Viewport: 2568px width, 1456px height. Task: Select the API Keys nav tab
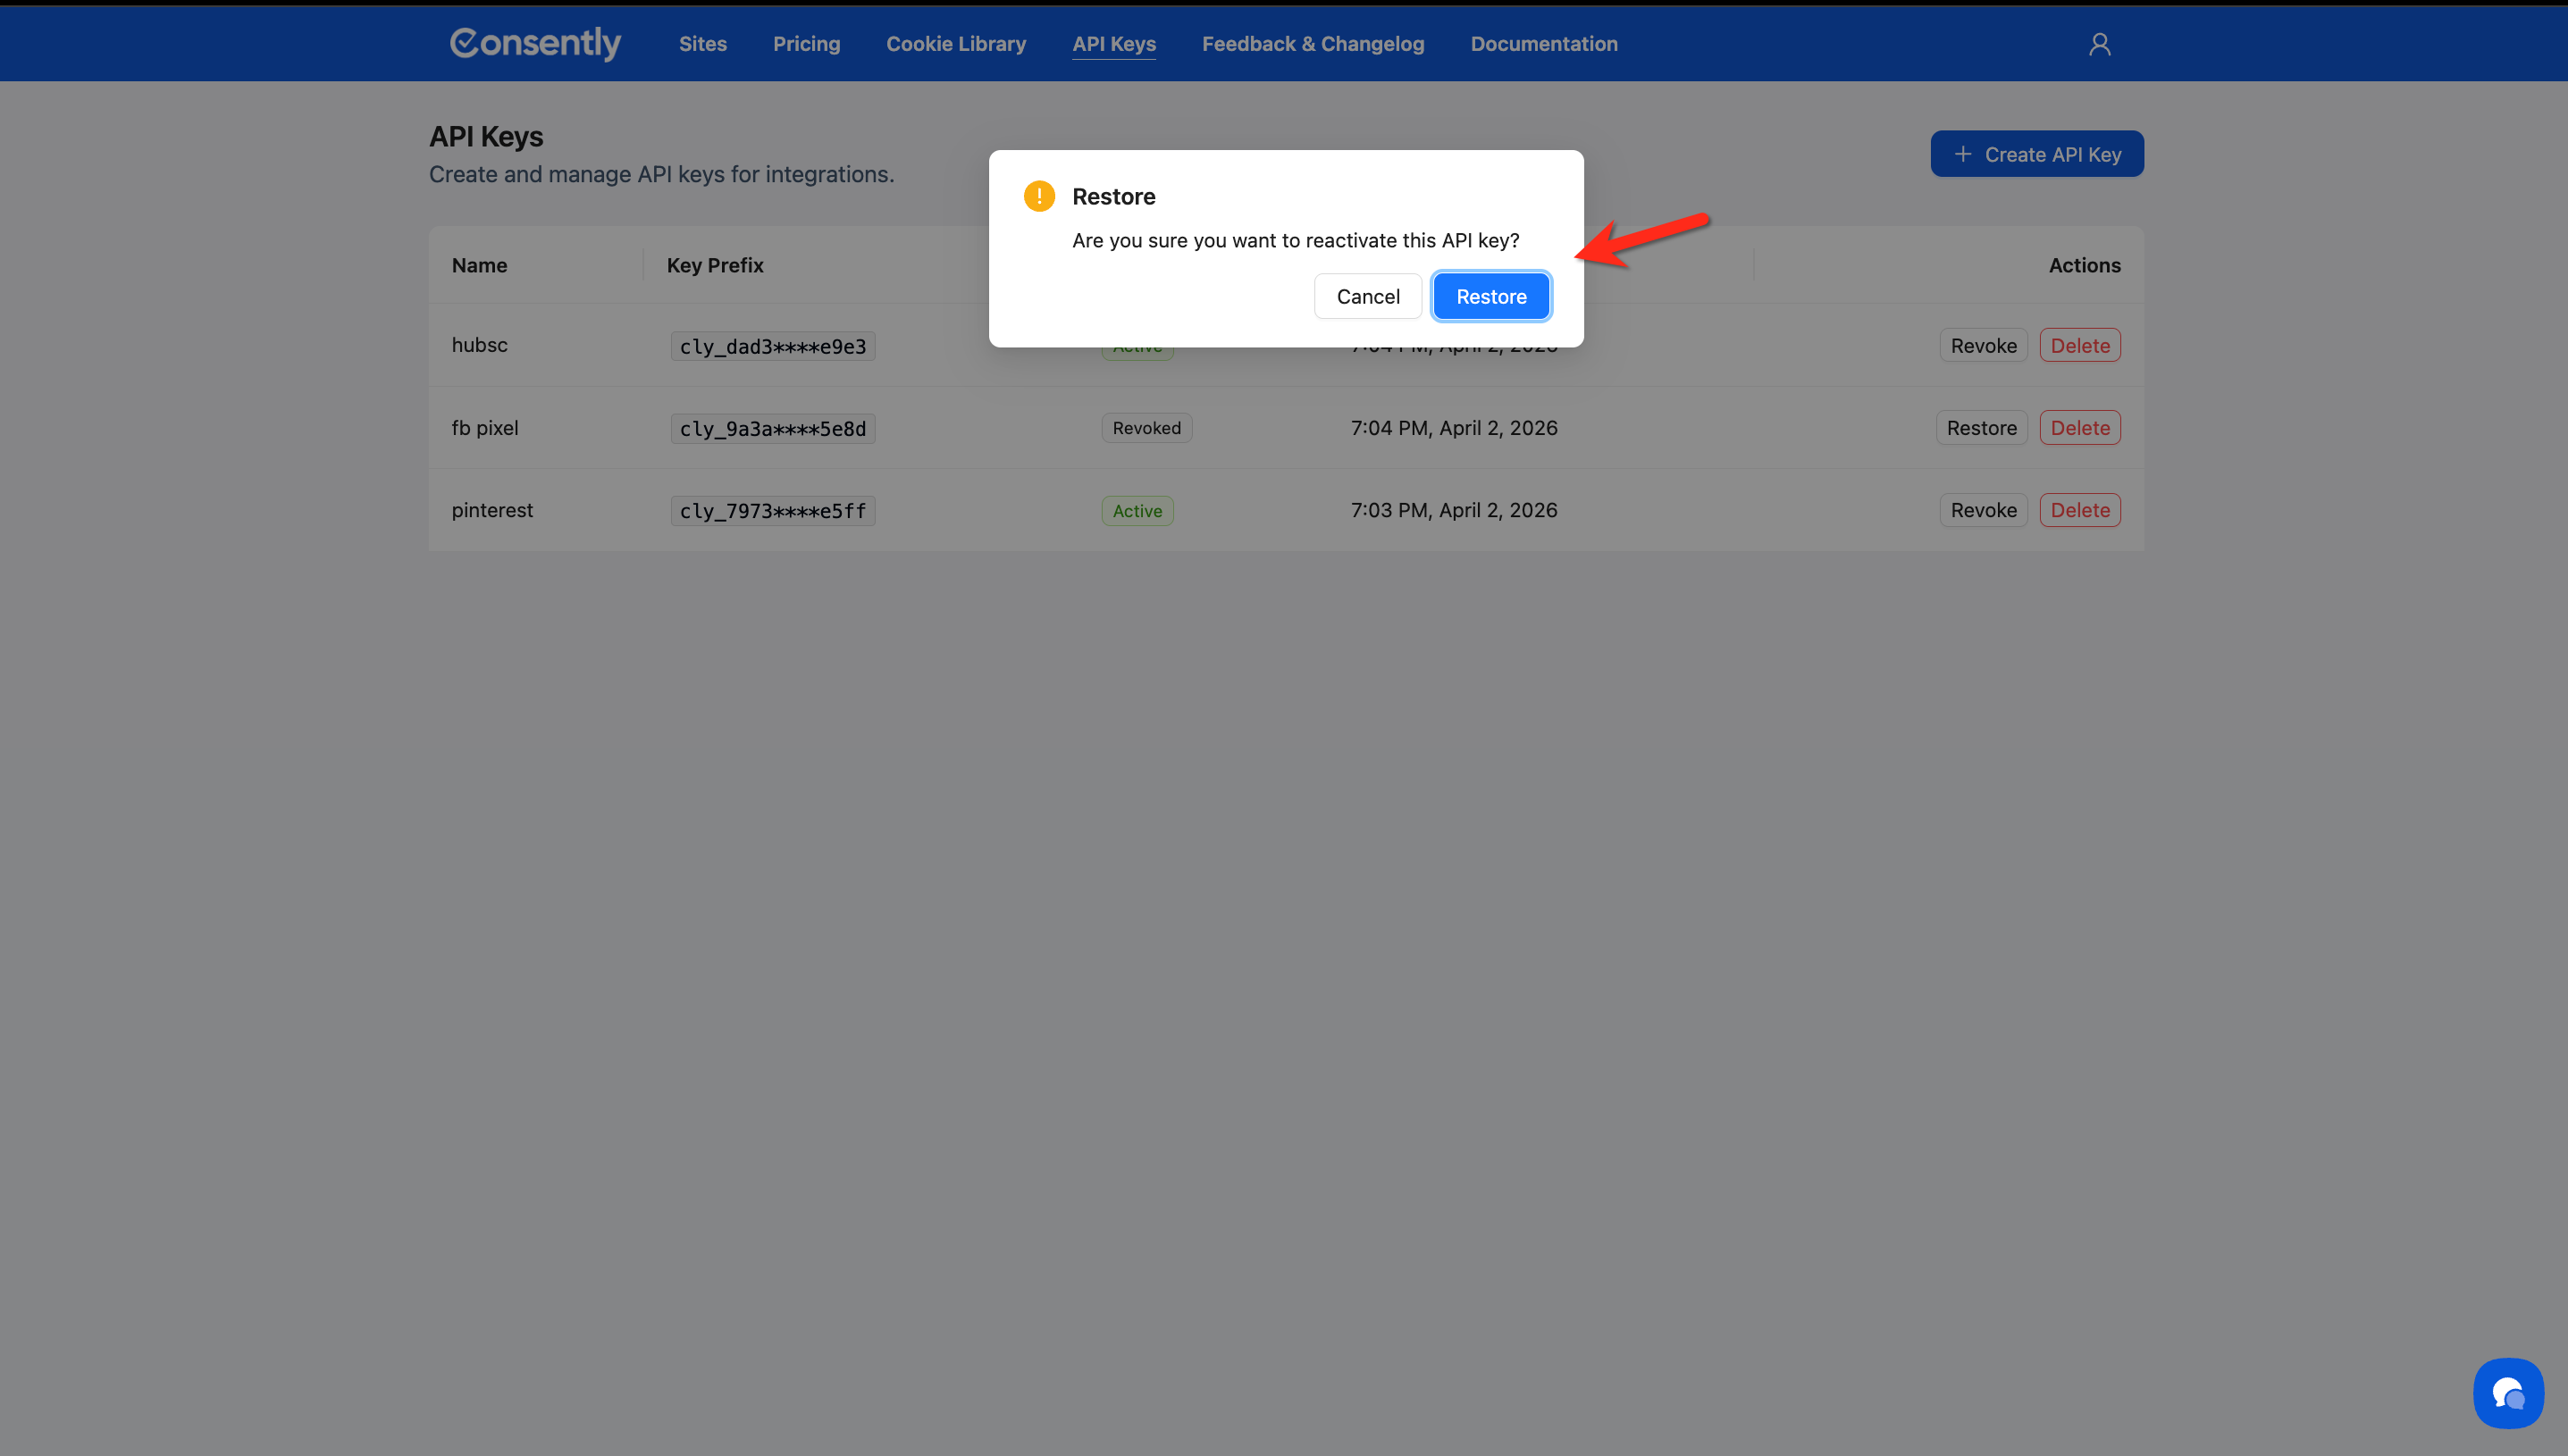[x=1113, y=44]
